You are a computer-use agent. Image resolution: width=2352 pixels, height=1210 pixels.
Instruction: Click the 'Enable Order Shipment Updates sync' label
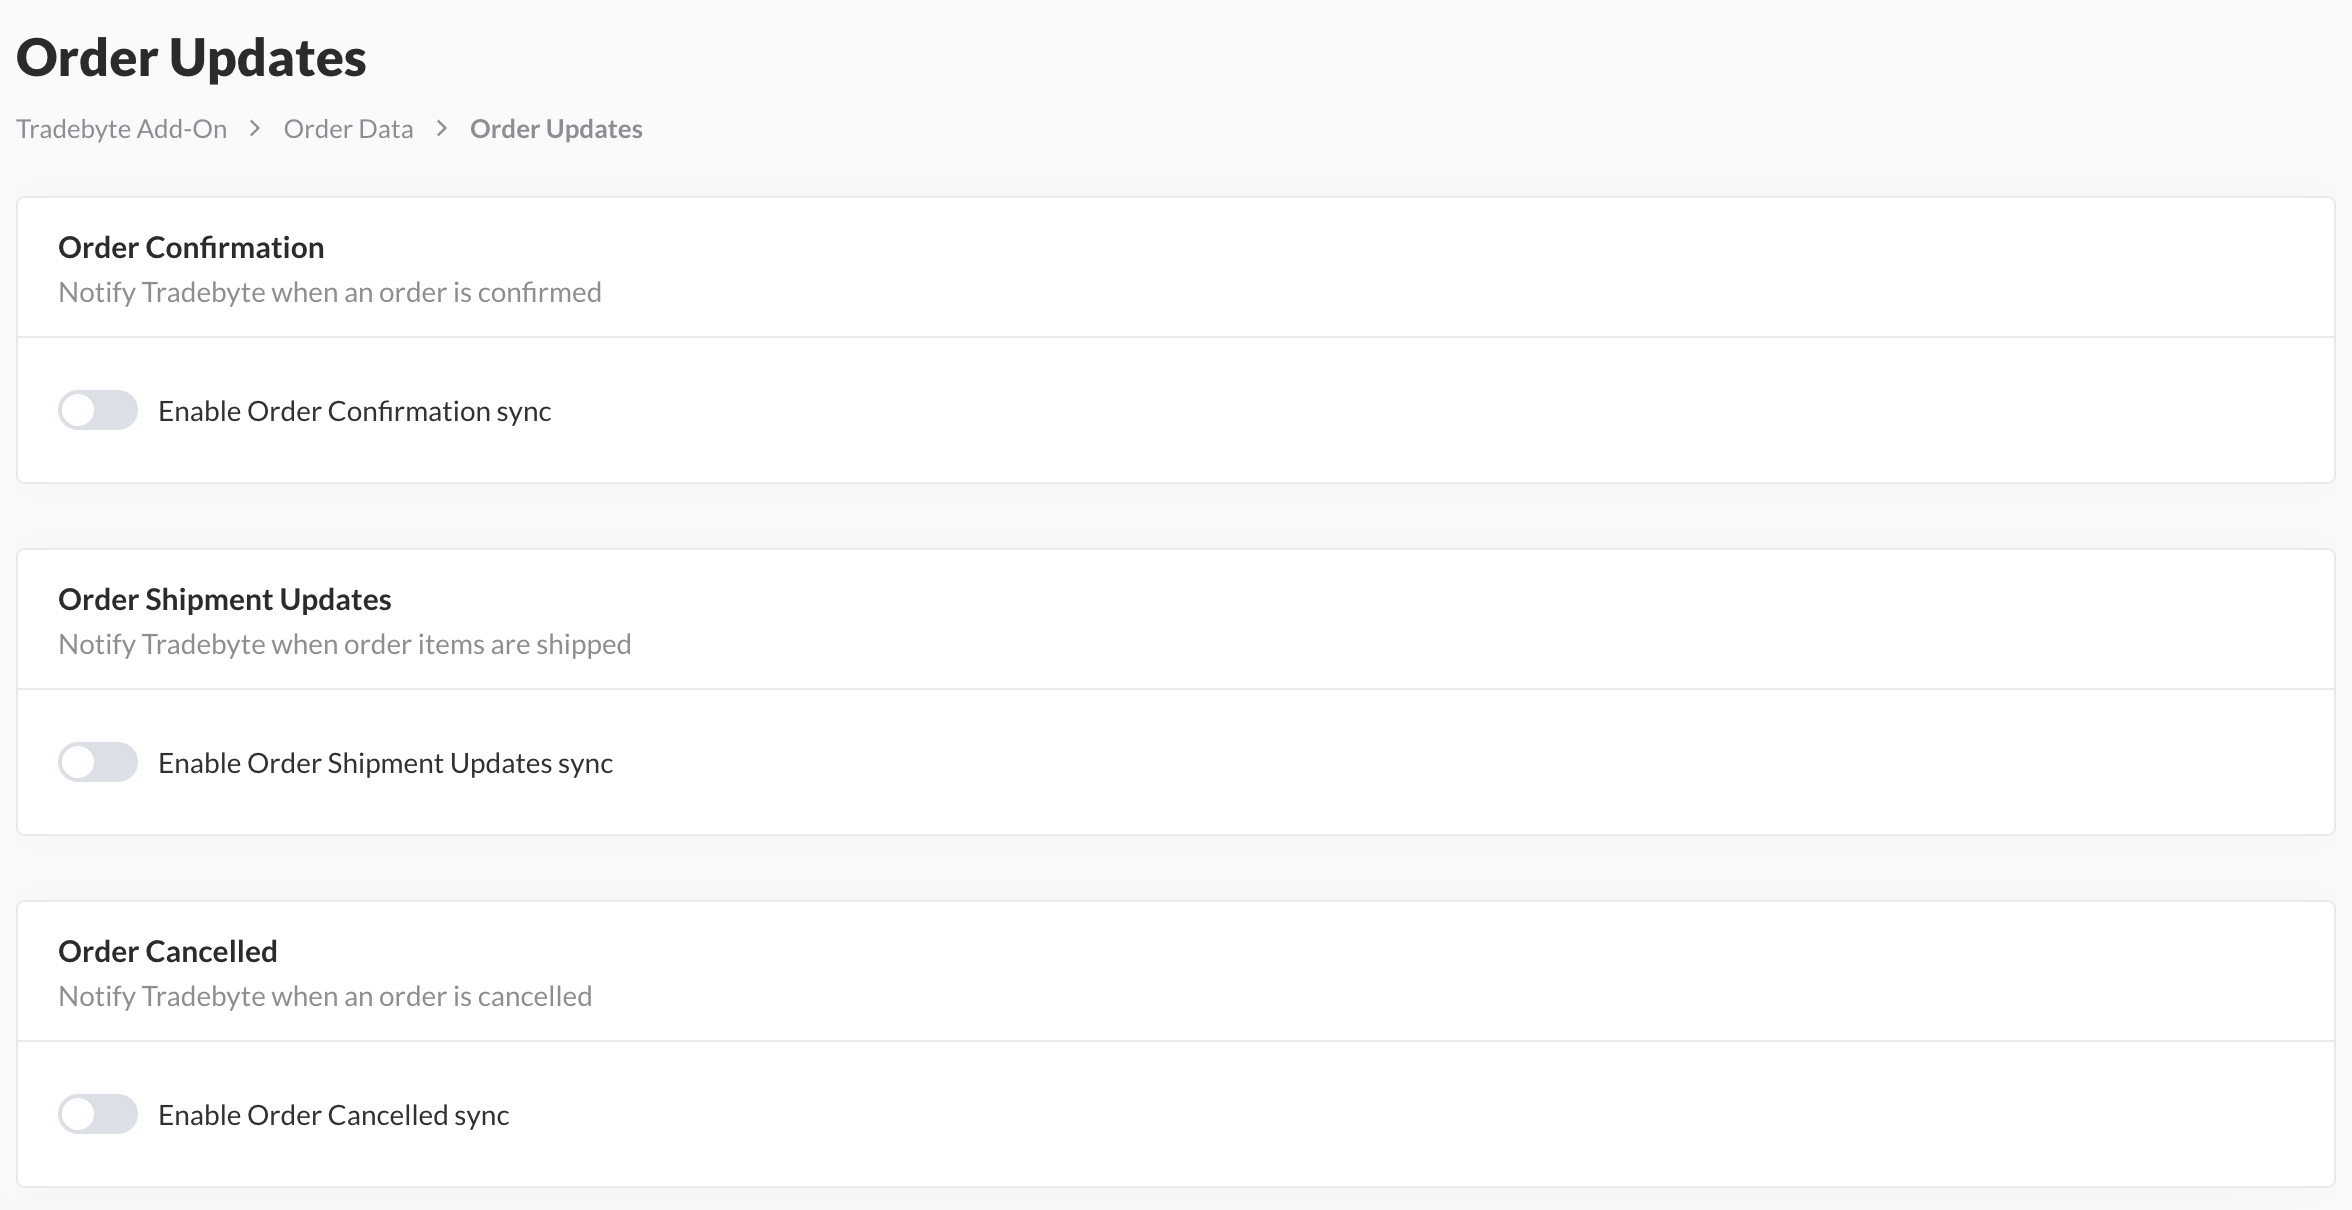(x=386, y=763)
